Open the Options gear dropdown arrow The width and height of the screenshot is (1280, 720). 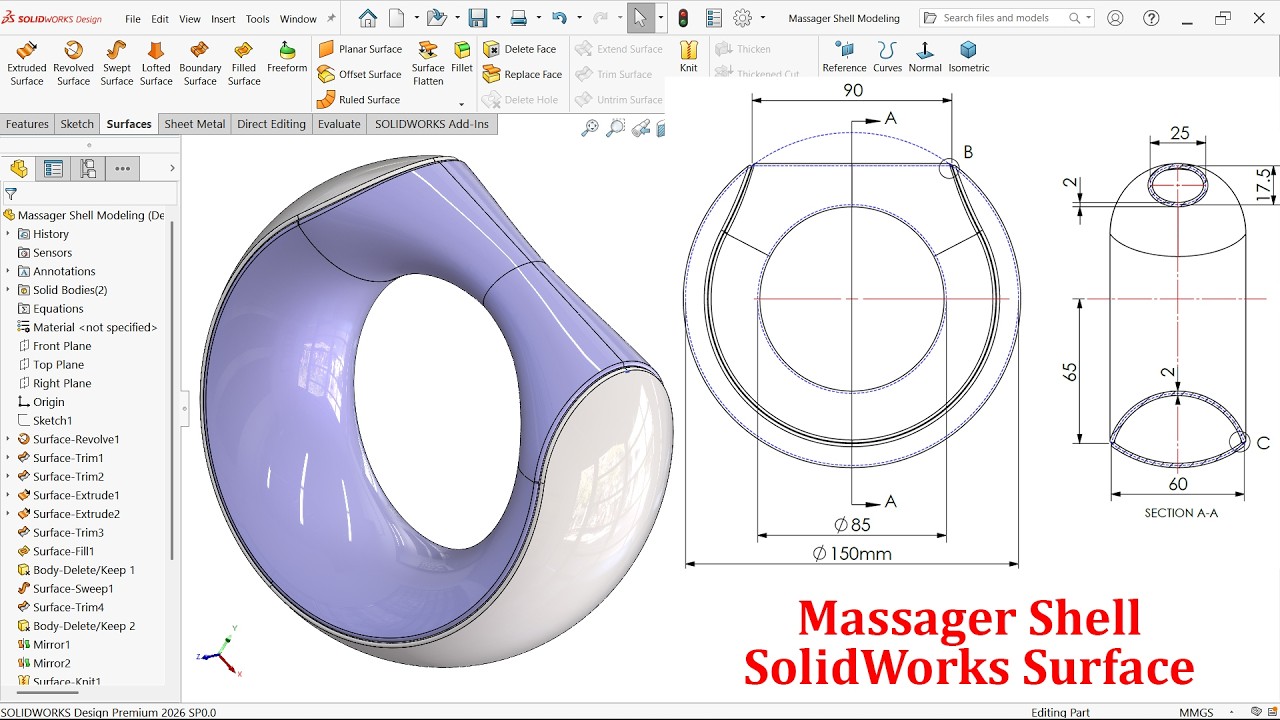pos(763,18)
